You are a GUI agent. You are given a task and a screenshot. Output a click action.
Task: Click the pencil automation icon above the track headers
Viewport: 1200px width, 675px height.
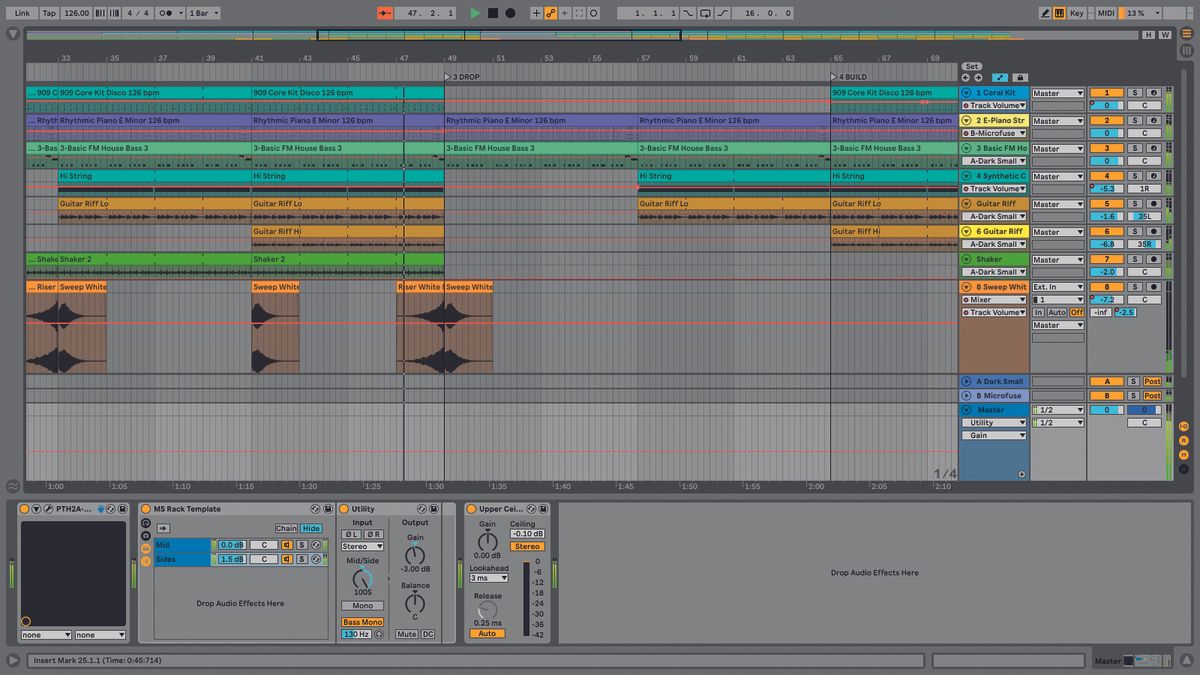click(x=999, y=77)
